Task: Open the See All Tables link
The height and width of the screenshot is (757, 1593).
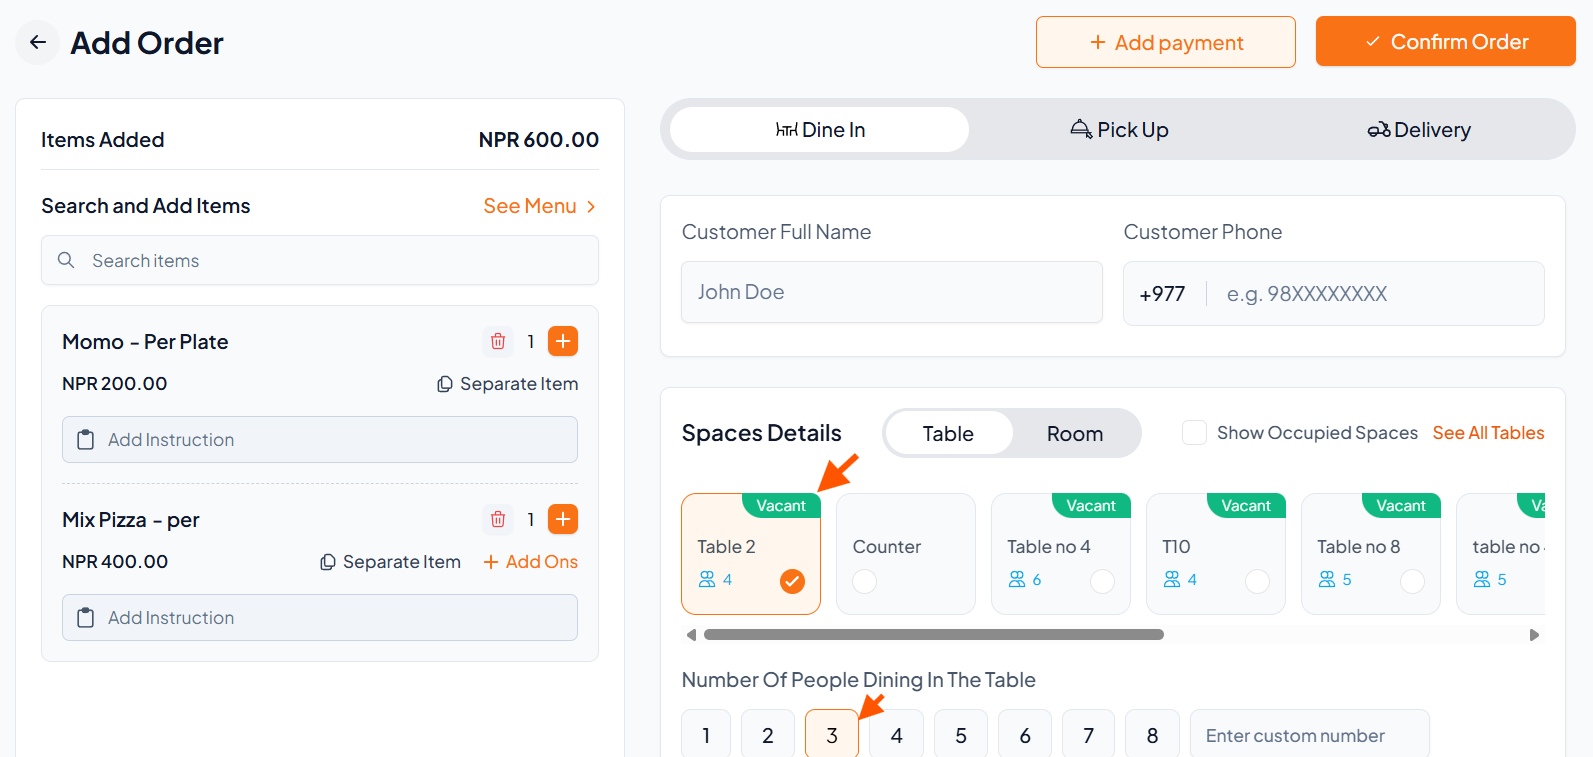Action: click(x=1488, y=433)
